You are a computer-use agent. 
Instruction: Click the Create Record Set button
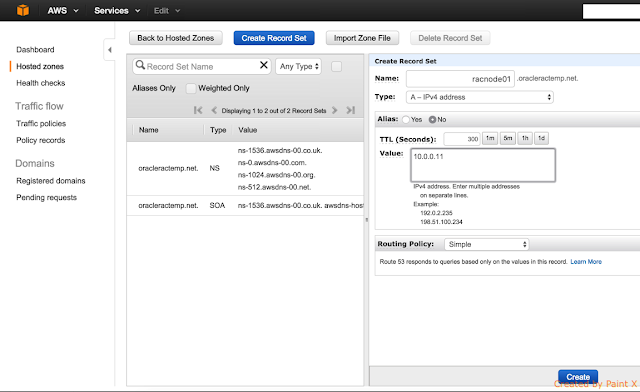274,38
